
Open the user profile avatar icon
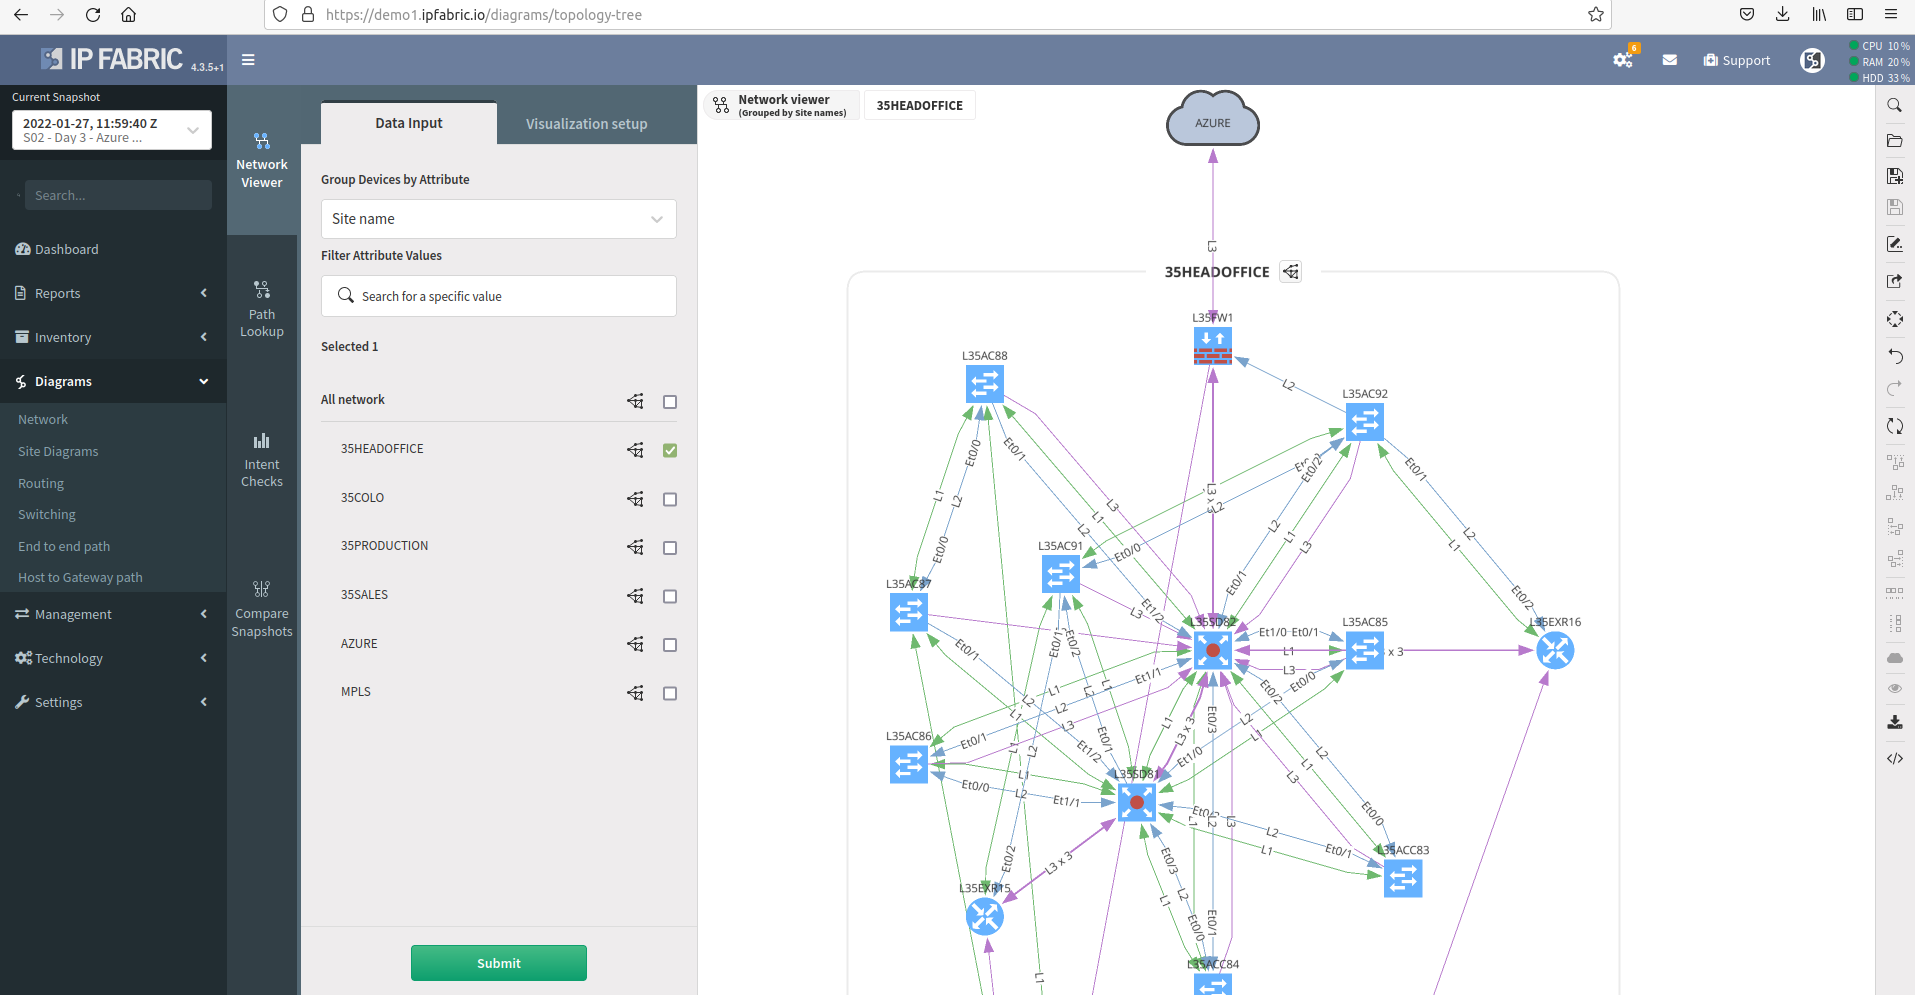click(x=1812, y=61)
